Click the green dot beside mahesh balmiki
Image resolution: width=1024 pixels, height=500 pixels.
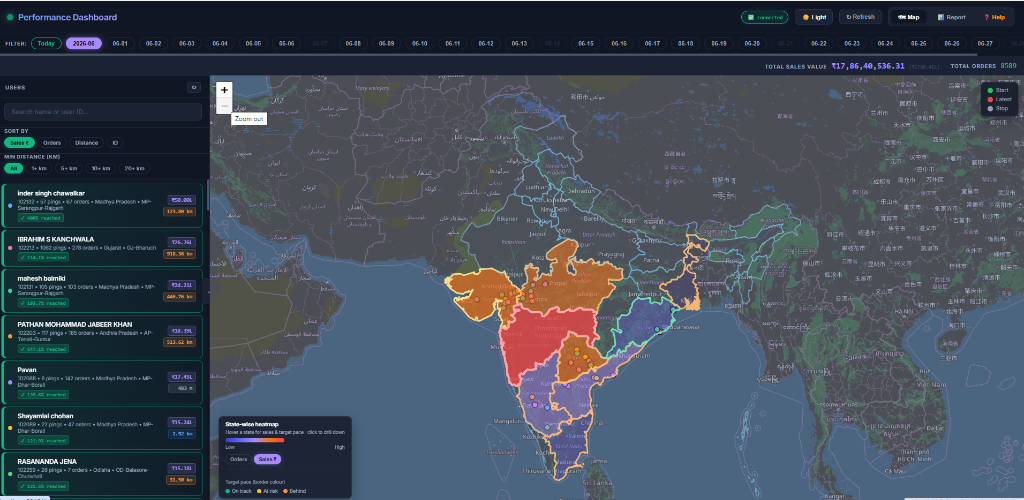point(10,290)
